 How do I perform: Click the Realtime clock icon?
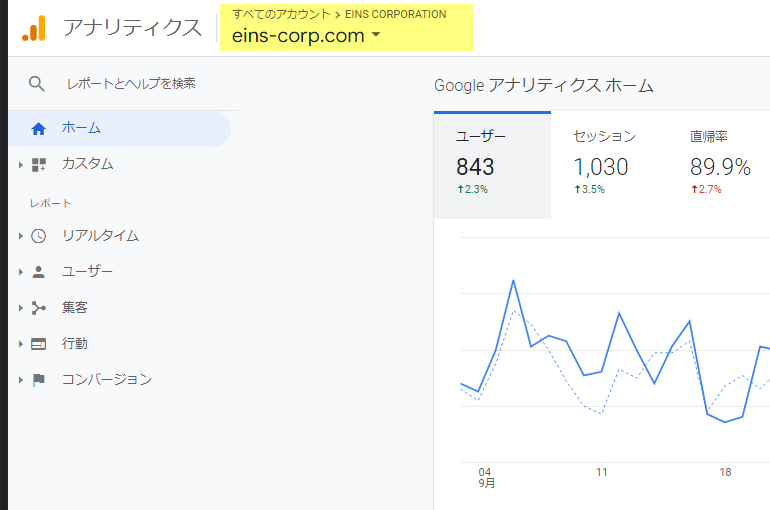[x=38, y=236]
